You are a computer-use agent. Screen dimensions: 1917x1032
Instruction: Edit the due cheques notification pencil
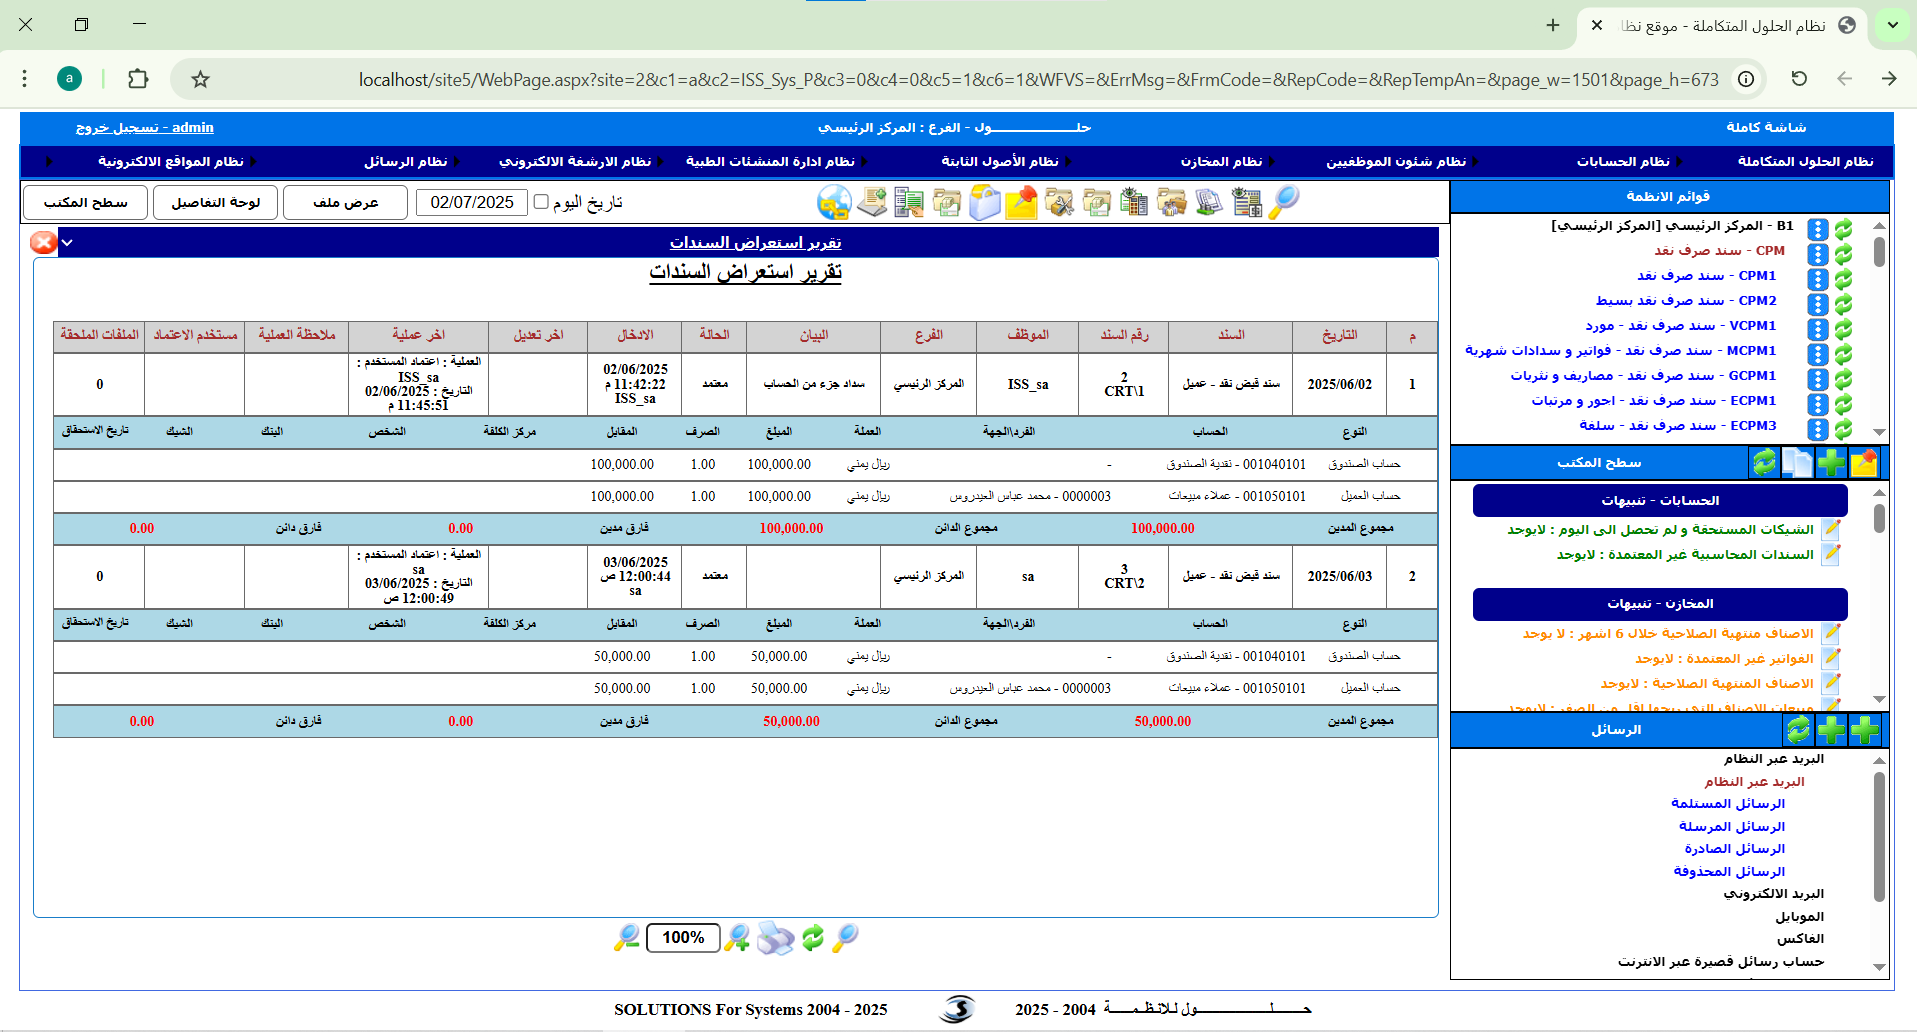pyautogui.click(x=1831, y=529)
